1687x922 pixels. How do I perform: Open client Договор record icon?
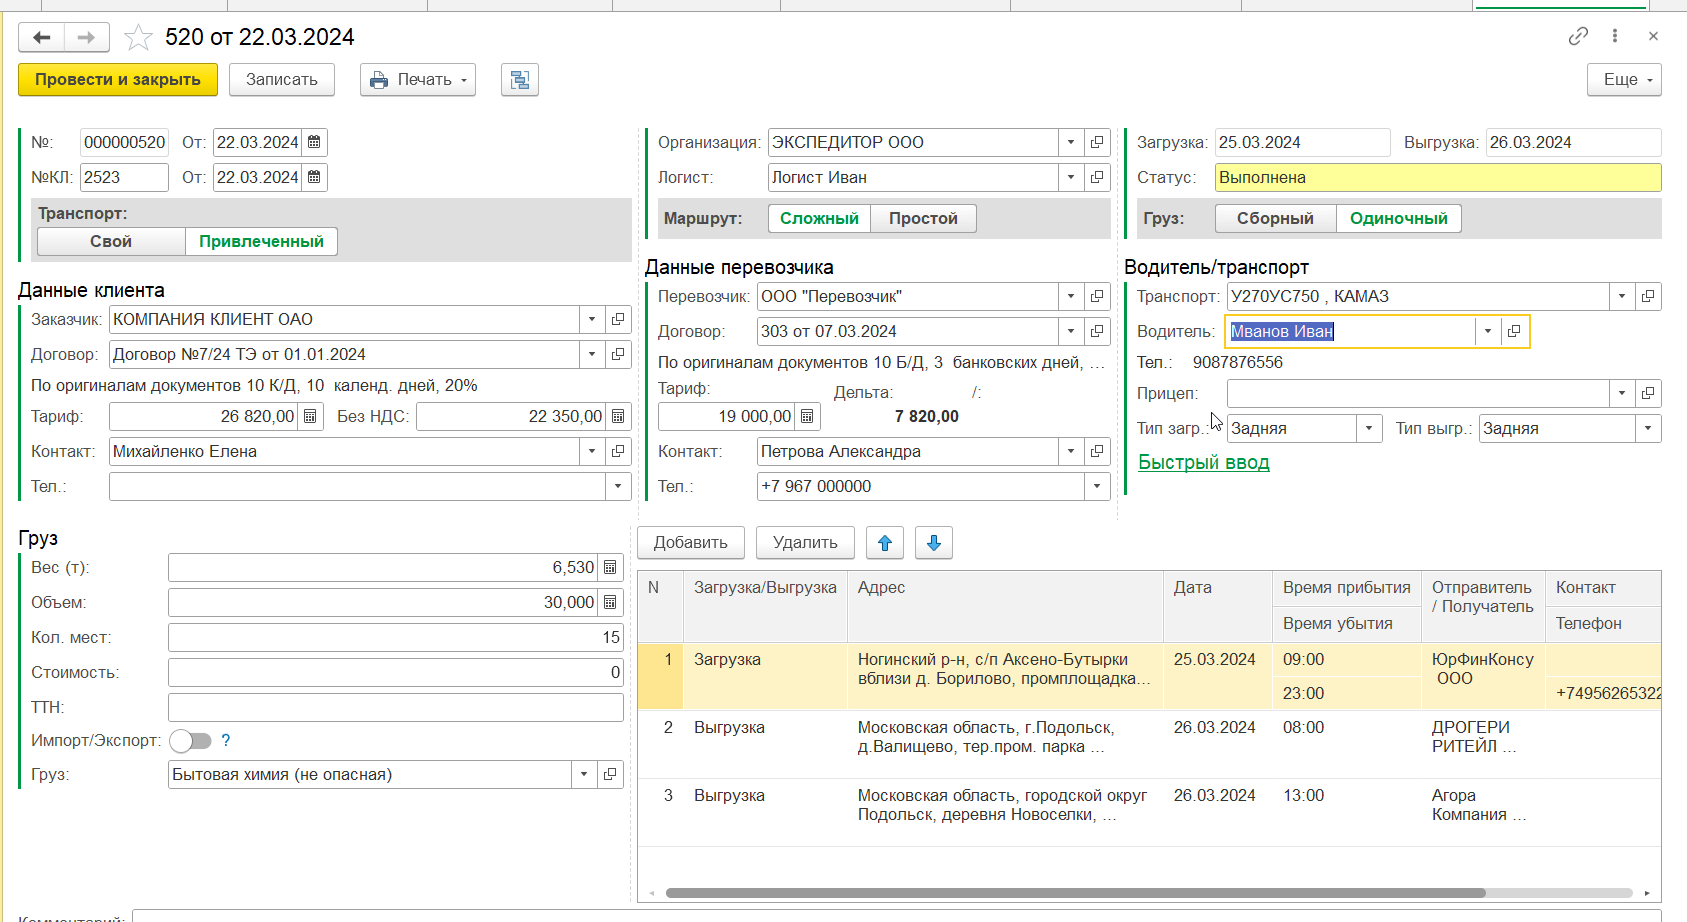(618, 354)
